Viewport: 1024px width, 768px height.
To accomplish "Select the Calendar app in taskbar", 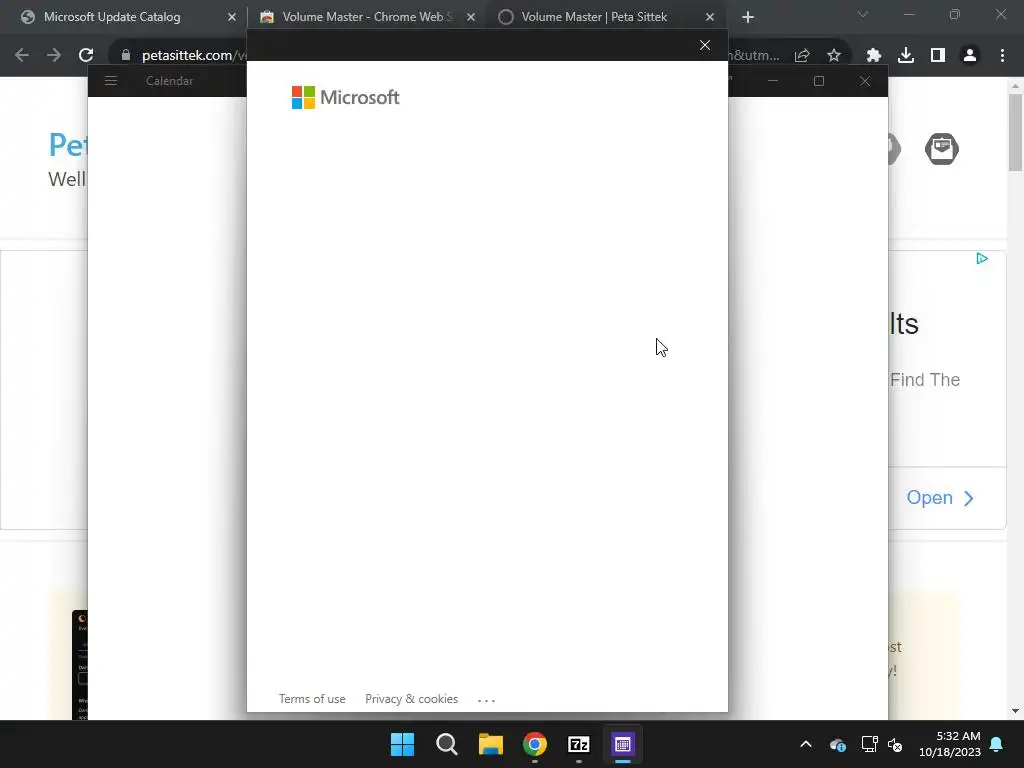I will point(622,744).
